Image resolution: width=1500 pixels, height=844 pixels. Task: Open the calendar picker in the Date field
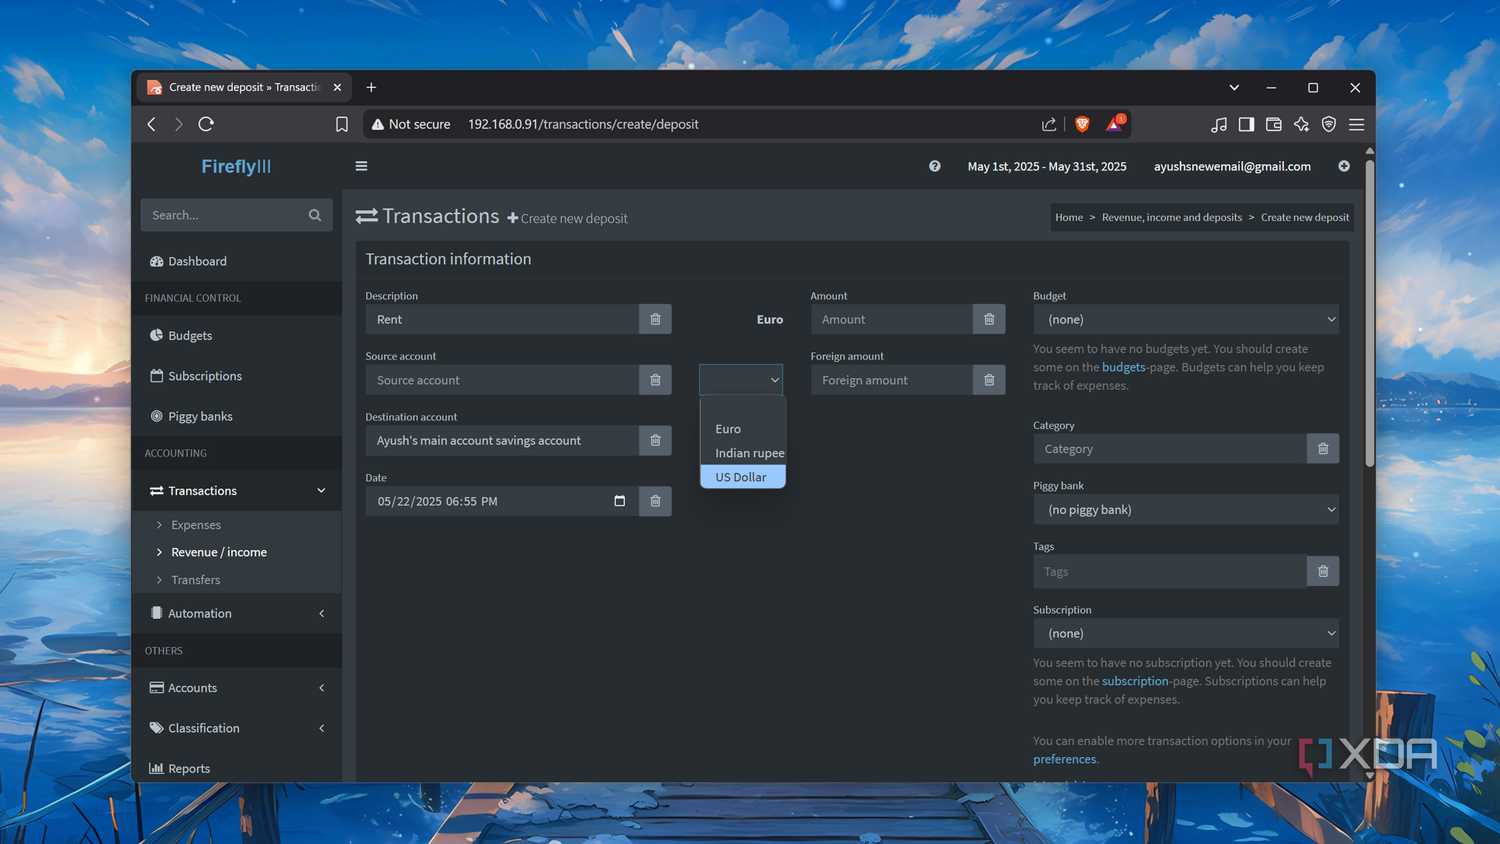tap(619, 501)
